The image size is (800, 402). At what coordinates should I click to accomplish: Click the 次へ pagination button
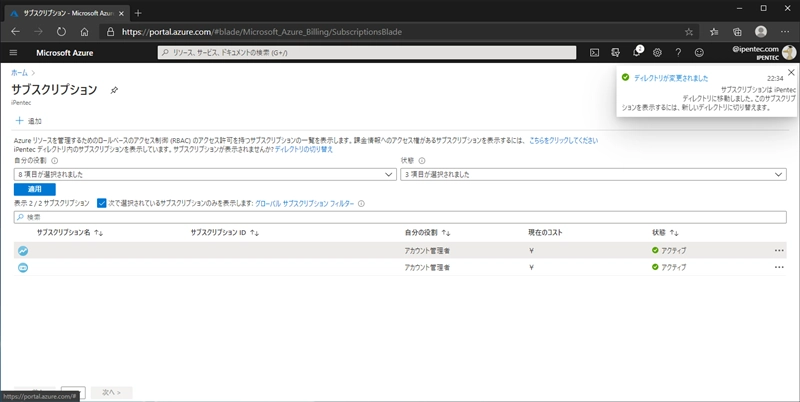click(112, 393)
